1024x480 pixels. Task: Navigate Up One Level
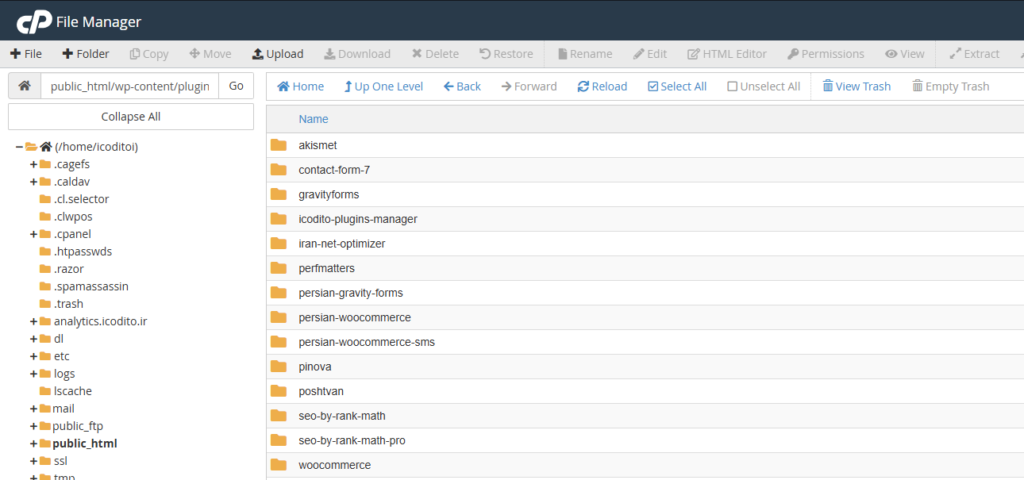[384, 86]
